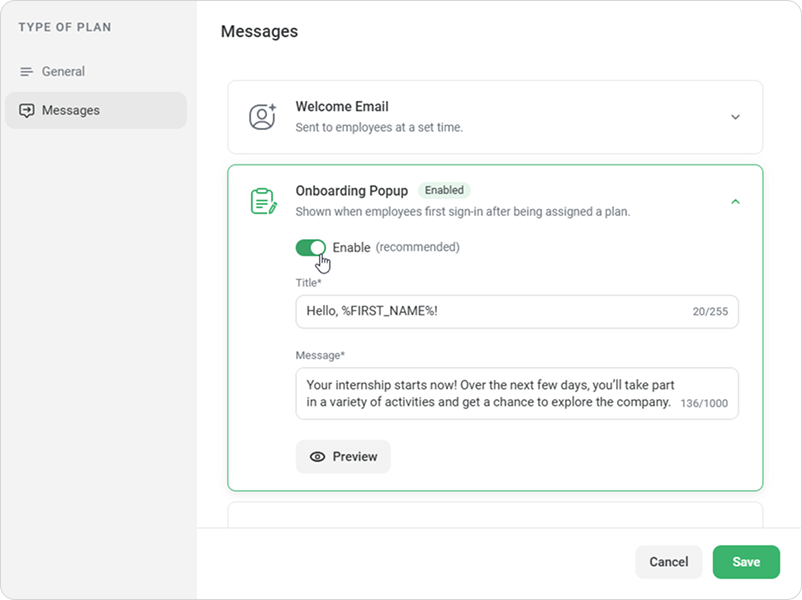Select the Messages menu item
The width and height of the screenshot is (802, 600).
[96, 110]
